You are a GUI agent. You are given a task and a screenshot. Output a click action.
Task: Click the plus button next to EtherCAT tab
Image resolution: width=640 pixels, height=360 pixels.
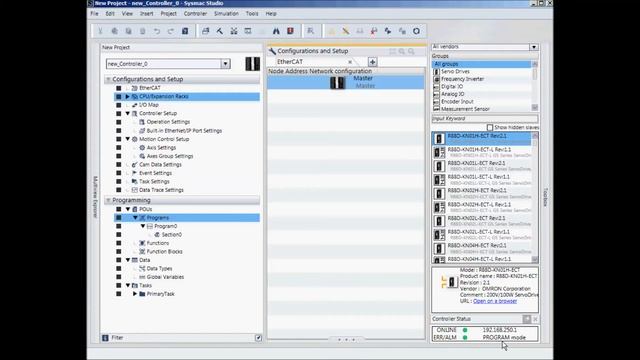point(372,62)
